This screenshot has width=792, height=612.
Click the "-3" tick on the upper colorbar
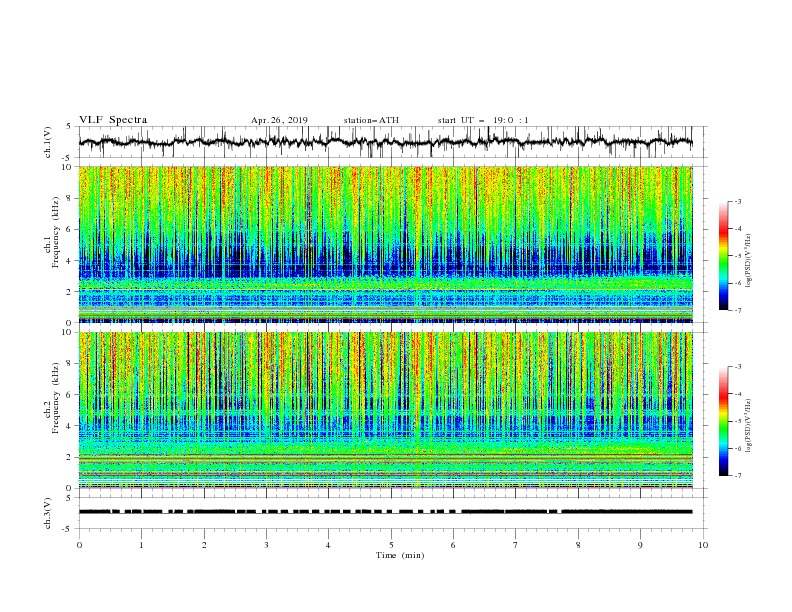737,201
